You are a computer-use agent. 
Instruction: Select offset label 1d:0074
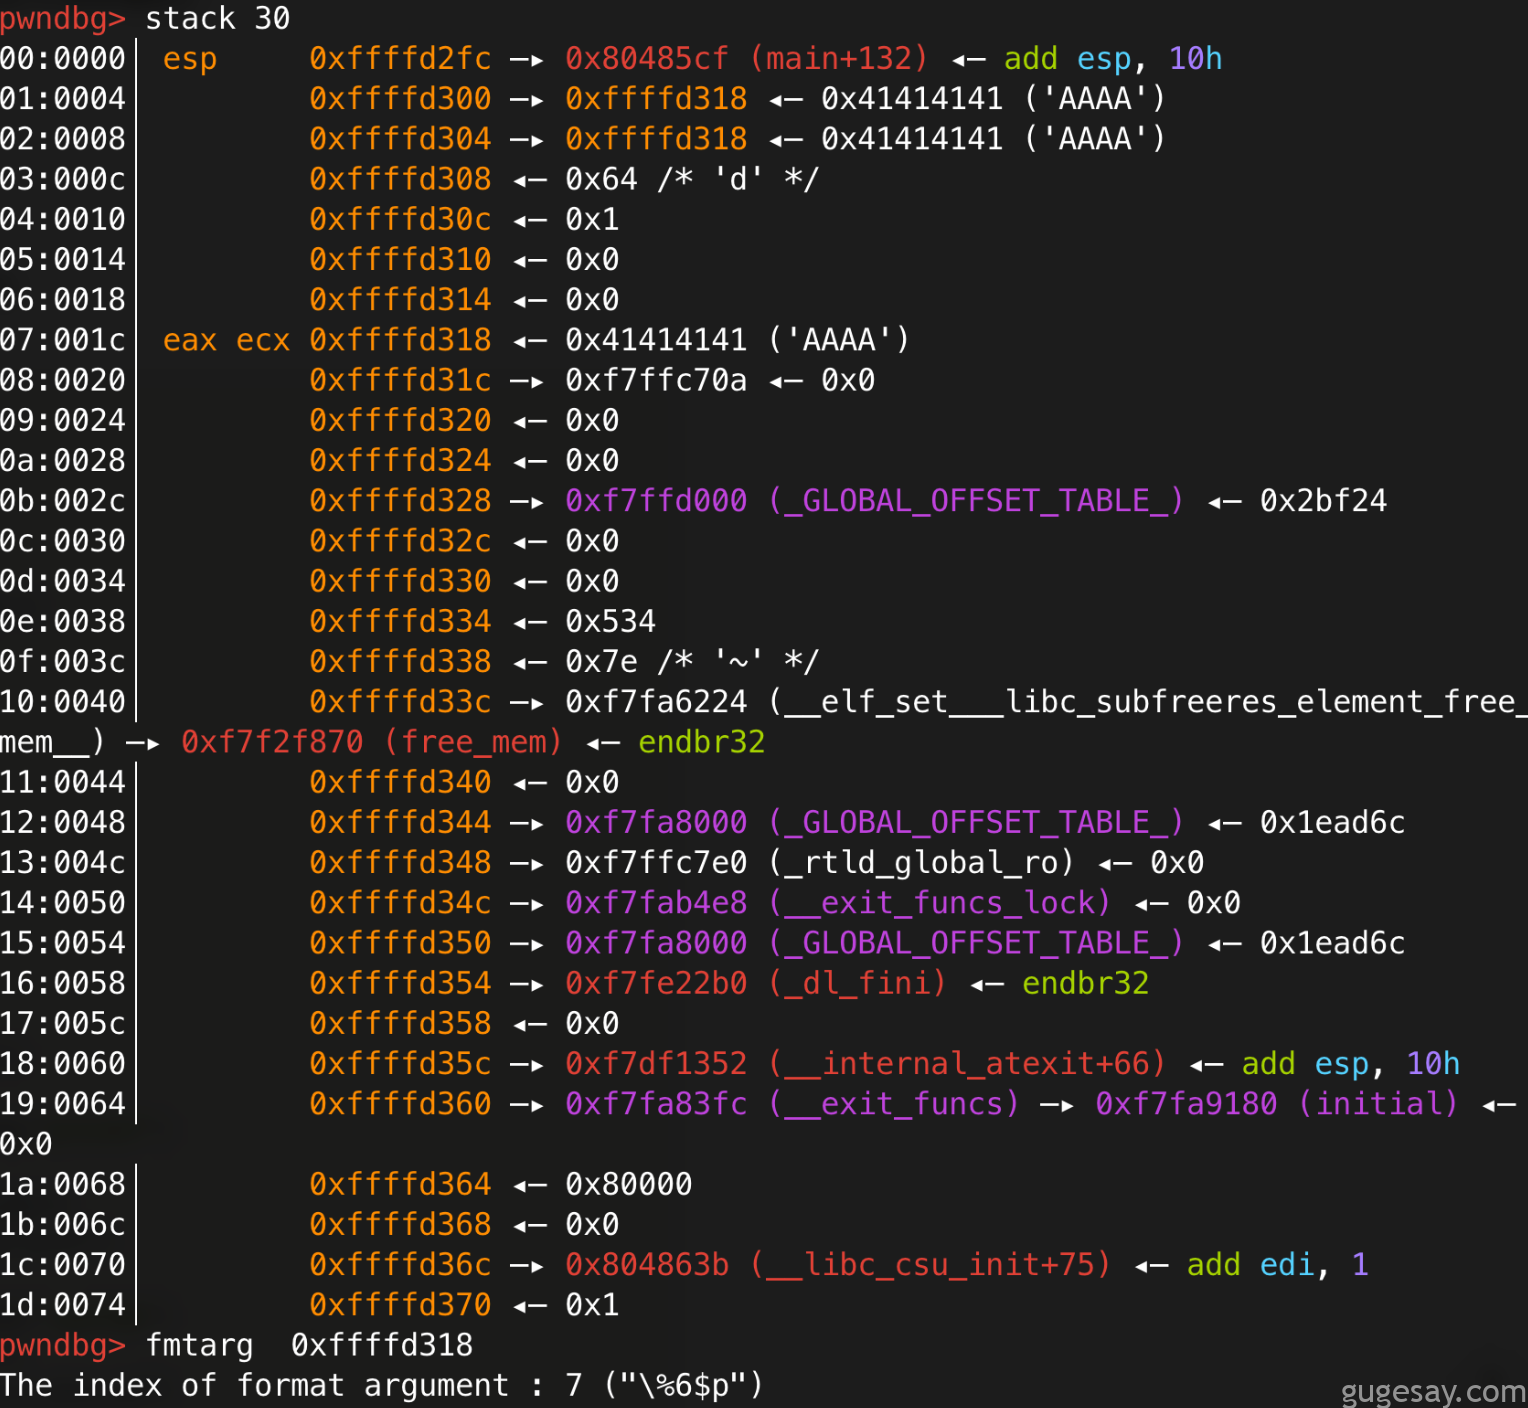63,1305
